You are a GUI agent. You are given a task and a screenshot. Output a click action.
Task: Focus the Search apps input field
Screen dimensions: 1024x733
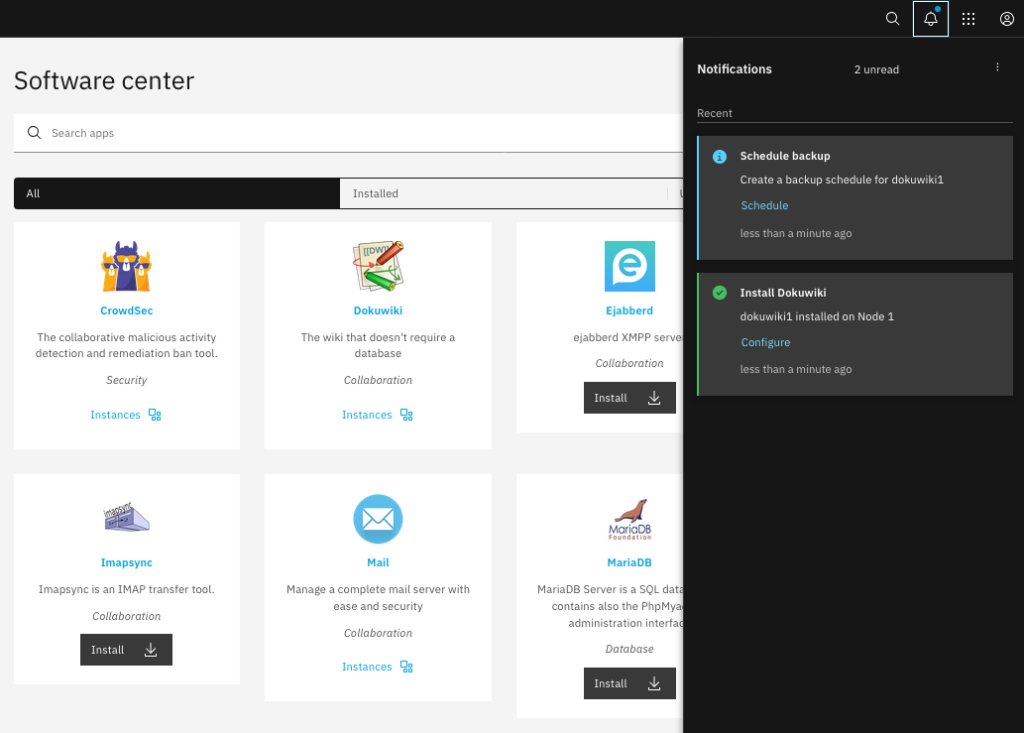tap(348, 133)
